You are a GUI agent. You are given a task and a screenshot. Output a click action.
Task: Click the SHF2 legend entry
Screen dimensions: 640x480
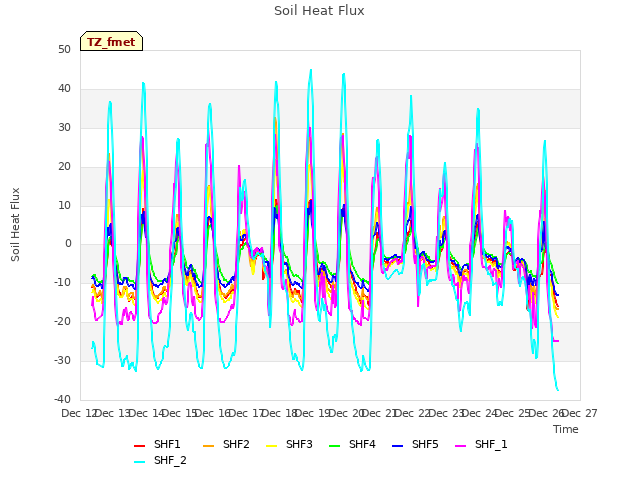pos(226,444)
